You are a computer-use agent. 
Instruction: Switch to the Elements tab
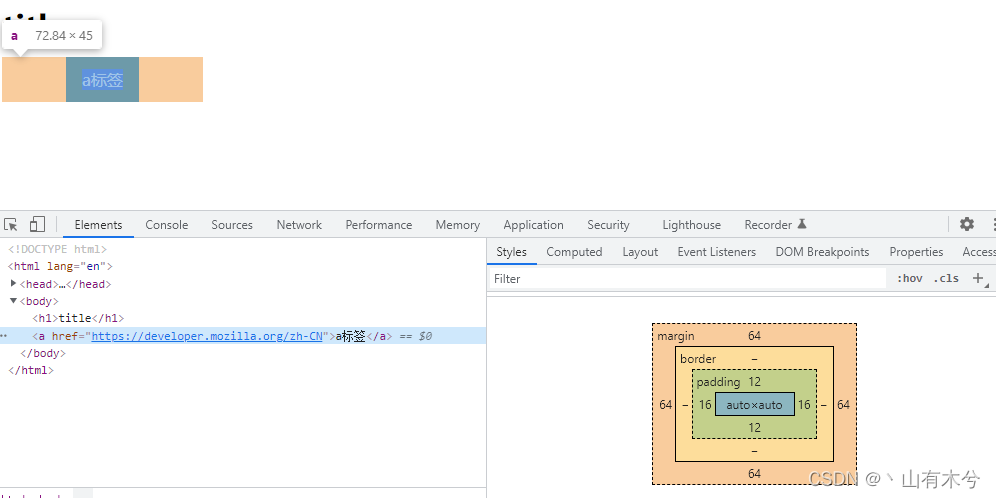pyautogui.click(x=98, y=225)
